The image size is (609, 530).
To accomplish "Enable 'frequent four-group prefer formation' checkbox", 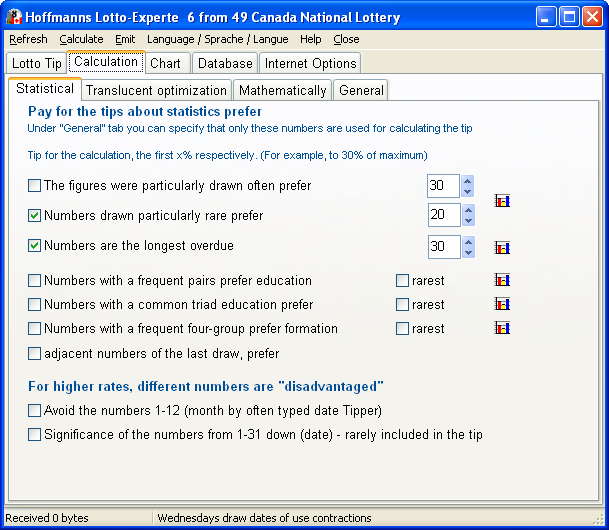I will coord(34,328).
